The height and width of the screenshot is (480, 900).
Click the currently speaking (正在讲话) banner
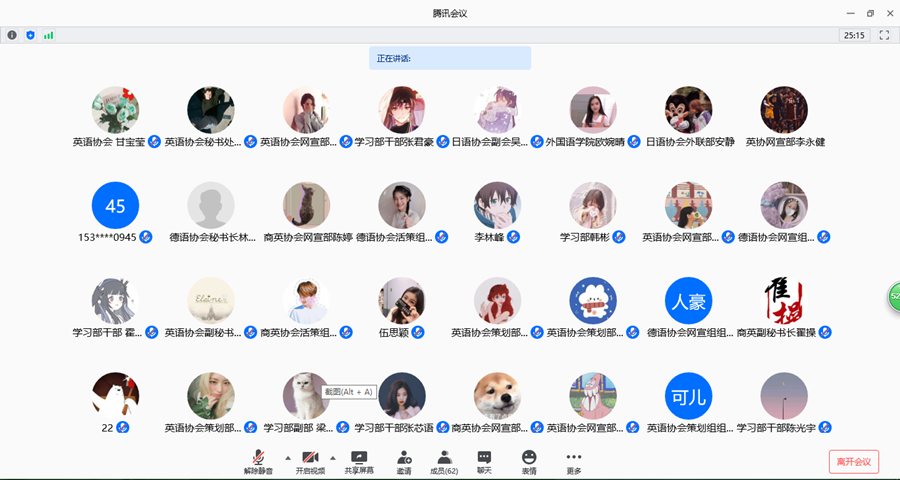450,58
